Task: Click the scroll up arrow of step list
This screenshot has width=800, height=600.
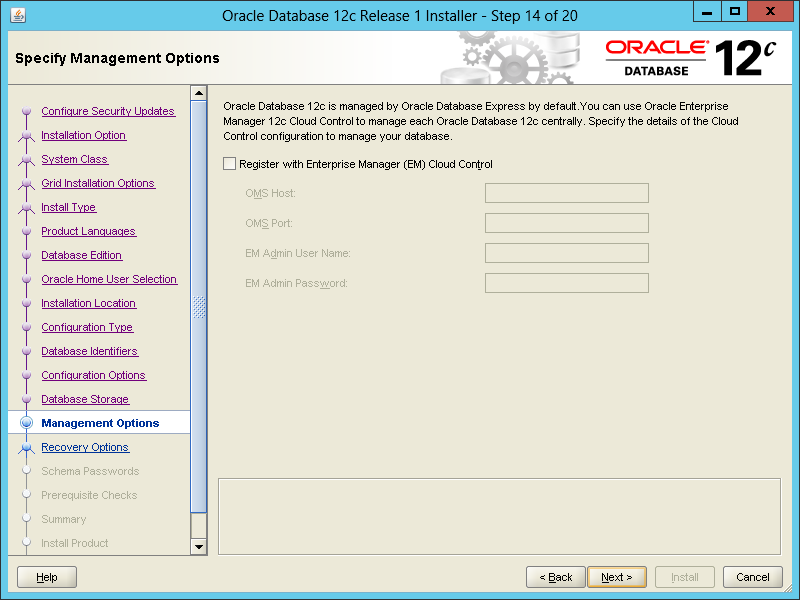Action: click(198, 93)
